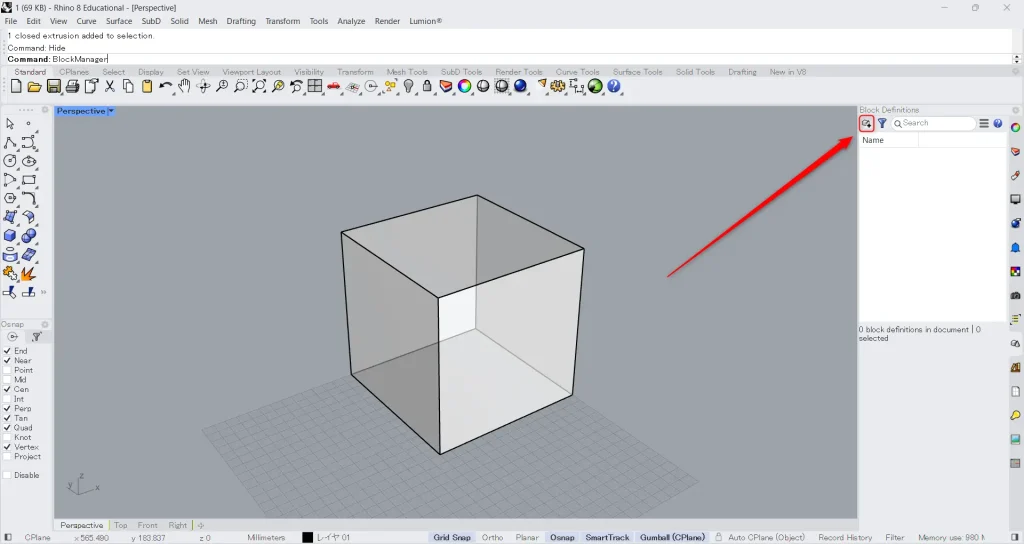Click the Print icon in Standard toolbar

coord(72,87)
